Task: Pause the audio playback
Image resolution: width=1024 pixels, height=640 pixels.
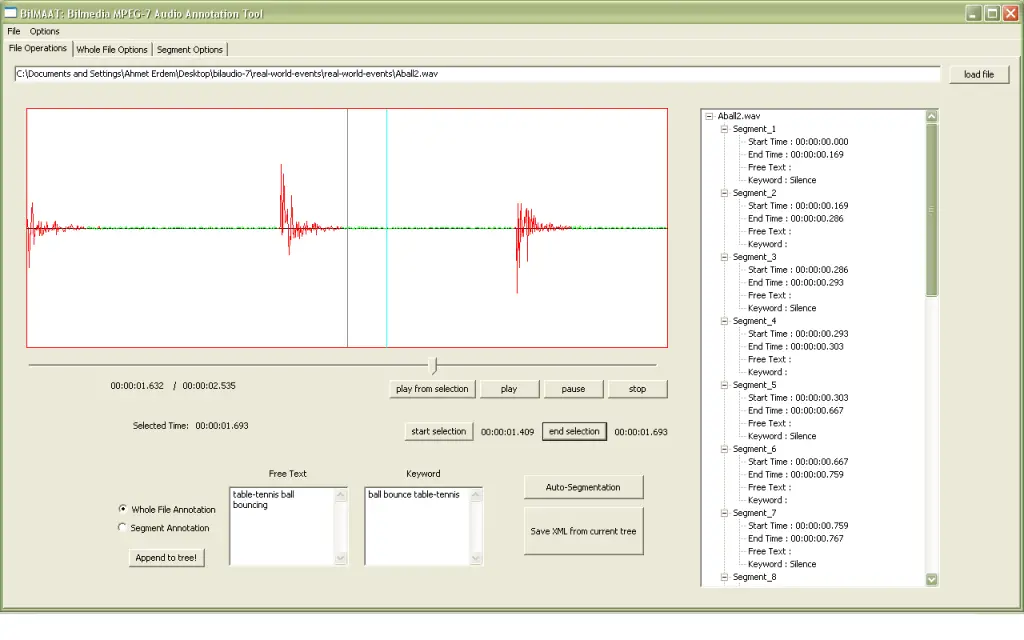Action: [573, 389]
